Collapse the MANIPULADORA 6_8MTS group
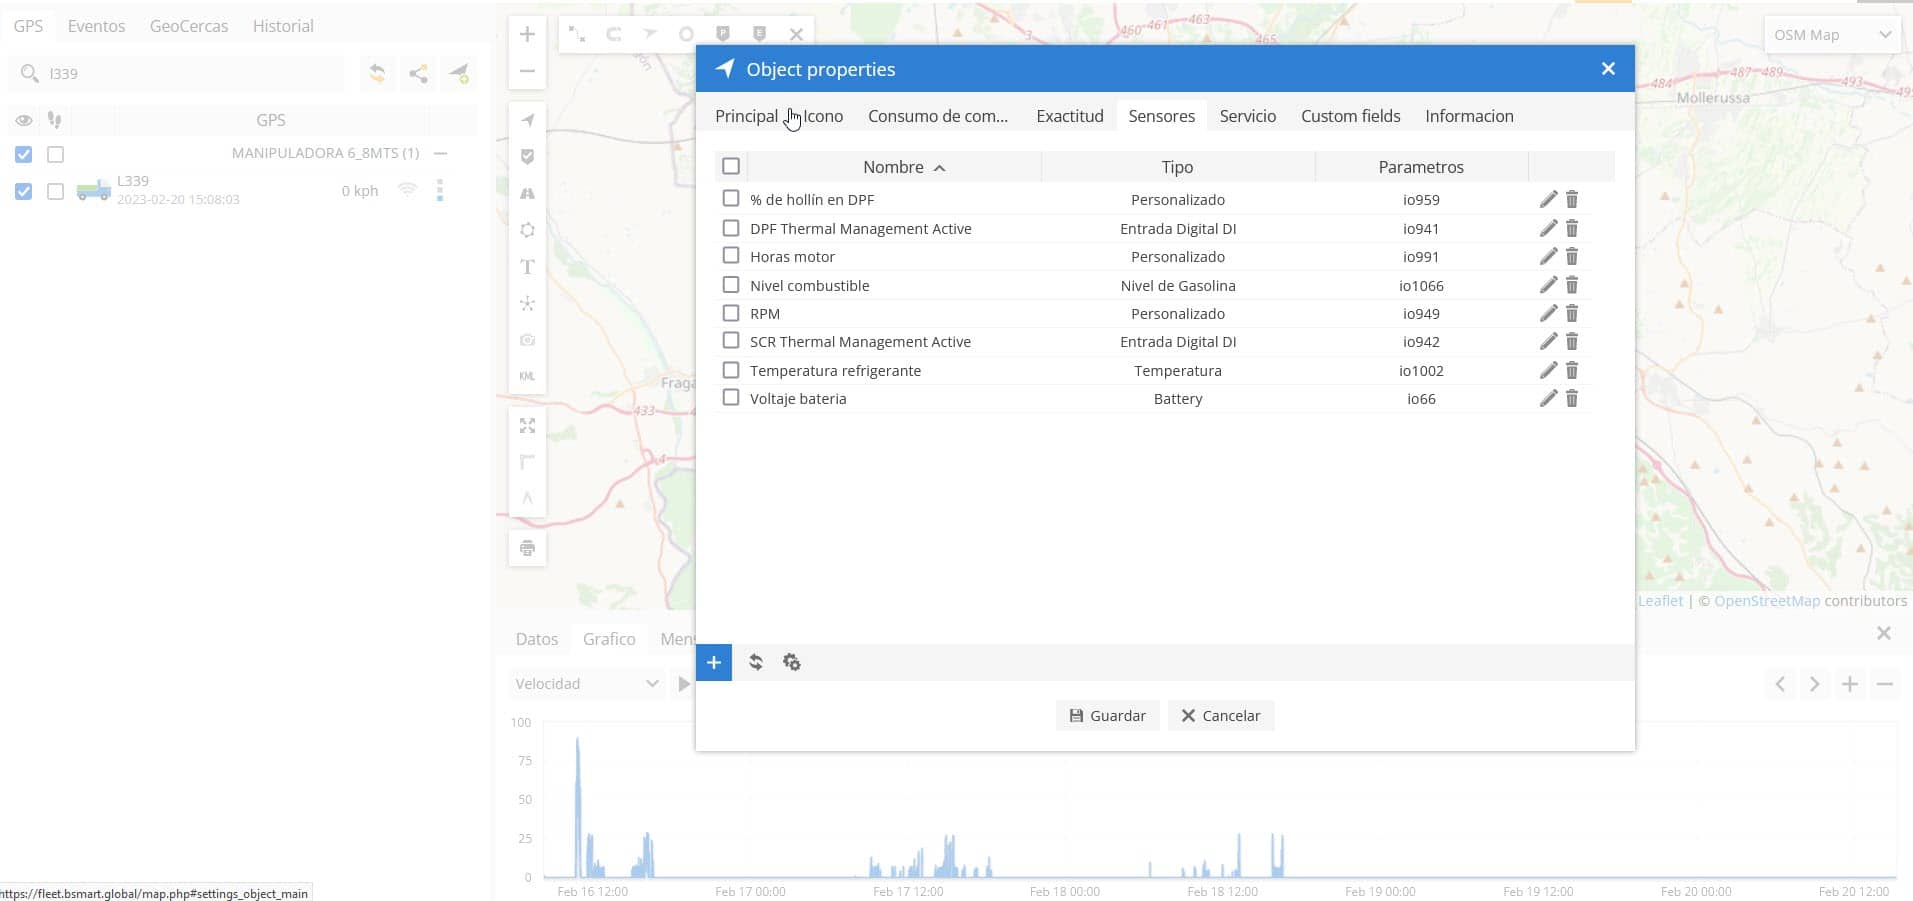Image resolution: width=1913 pixels, height=901 pixels. 441,153
